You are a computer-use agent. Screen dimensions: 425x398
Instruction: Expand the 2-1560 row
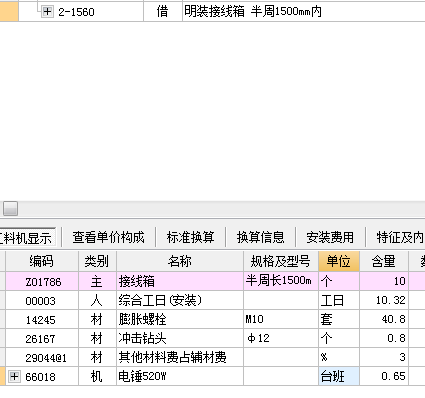tap(47, 12)
